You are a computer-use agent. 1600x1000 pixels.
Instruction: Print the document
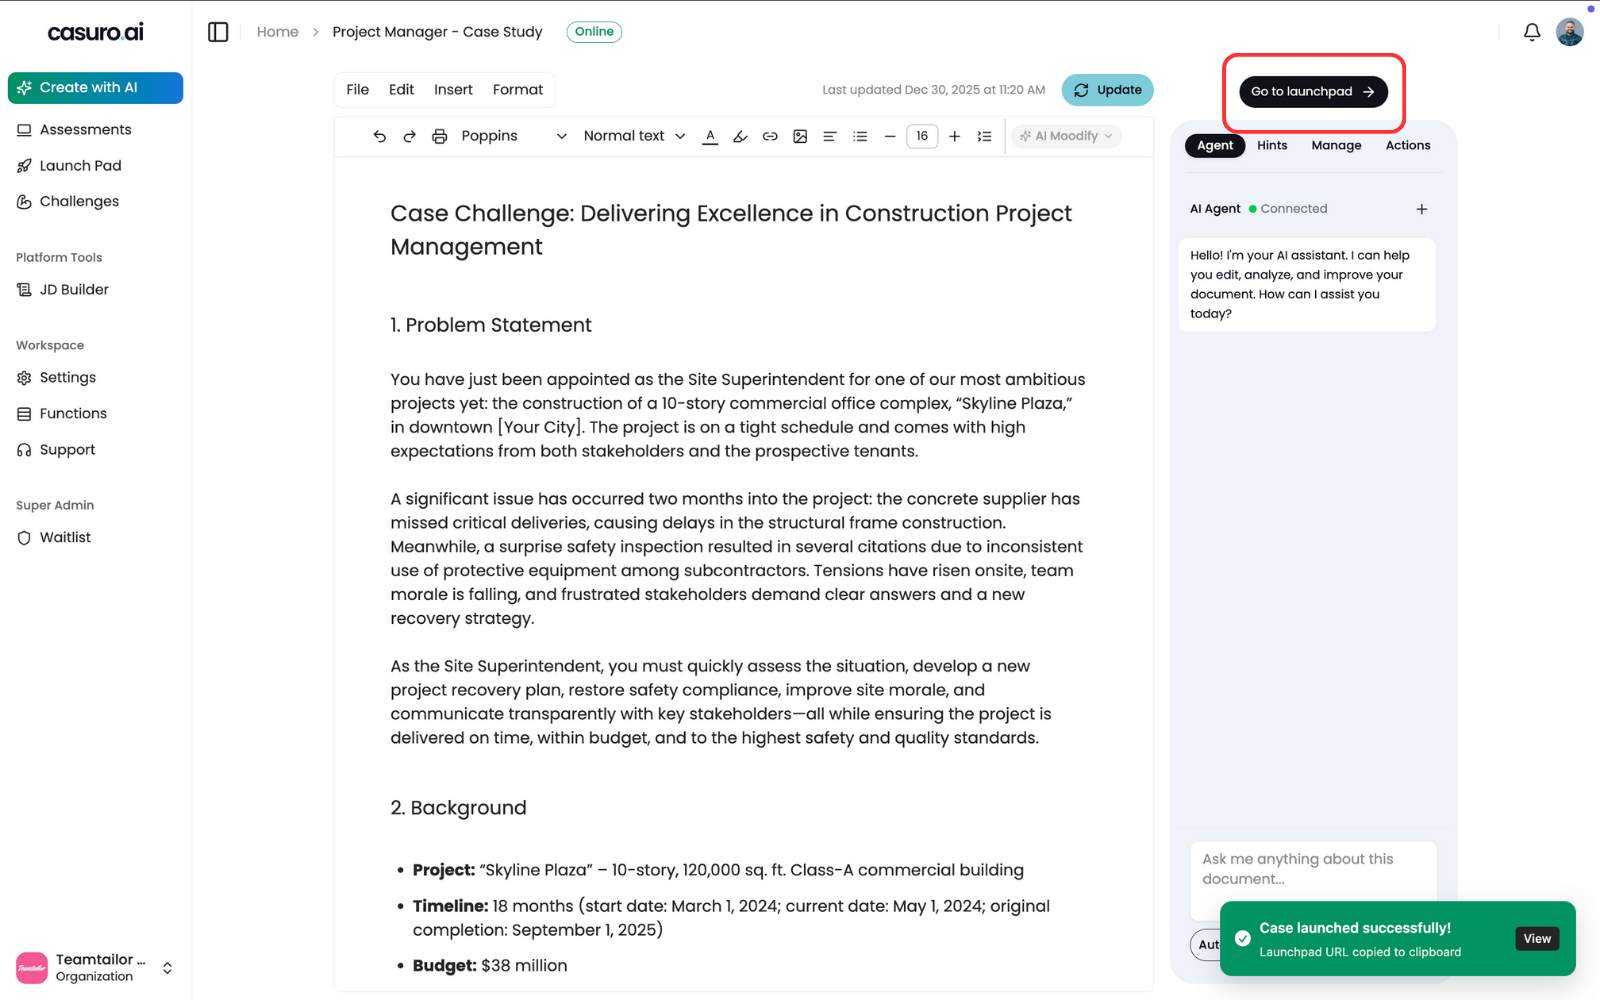439,136
